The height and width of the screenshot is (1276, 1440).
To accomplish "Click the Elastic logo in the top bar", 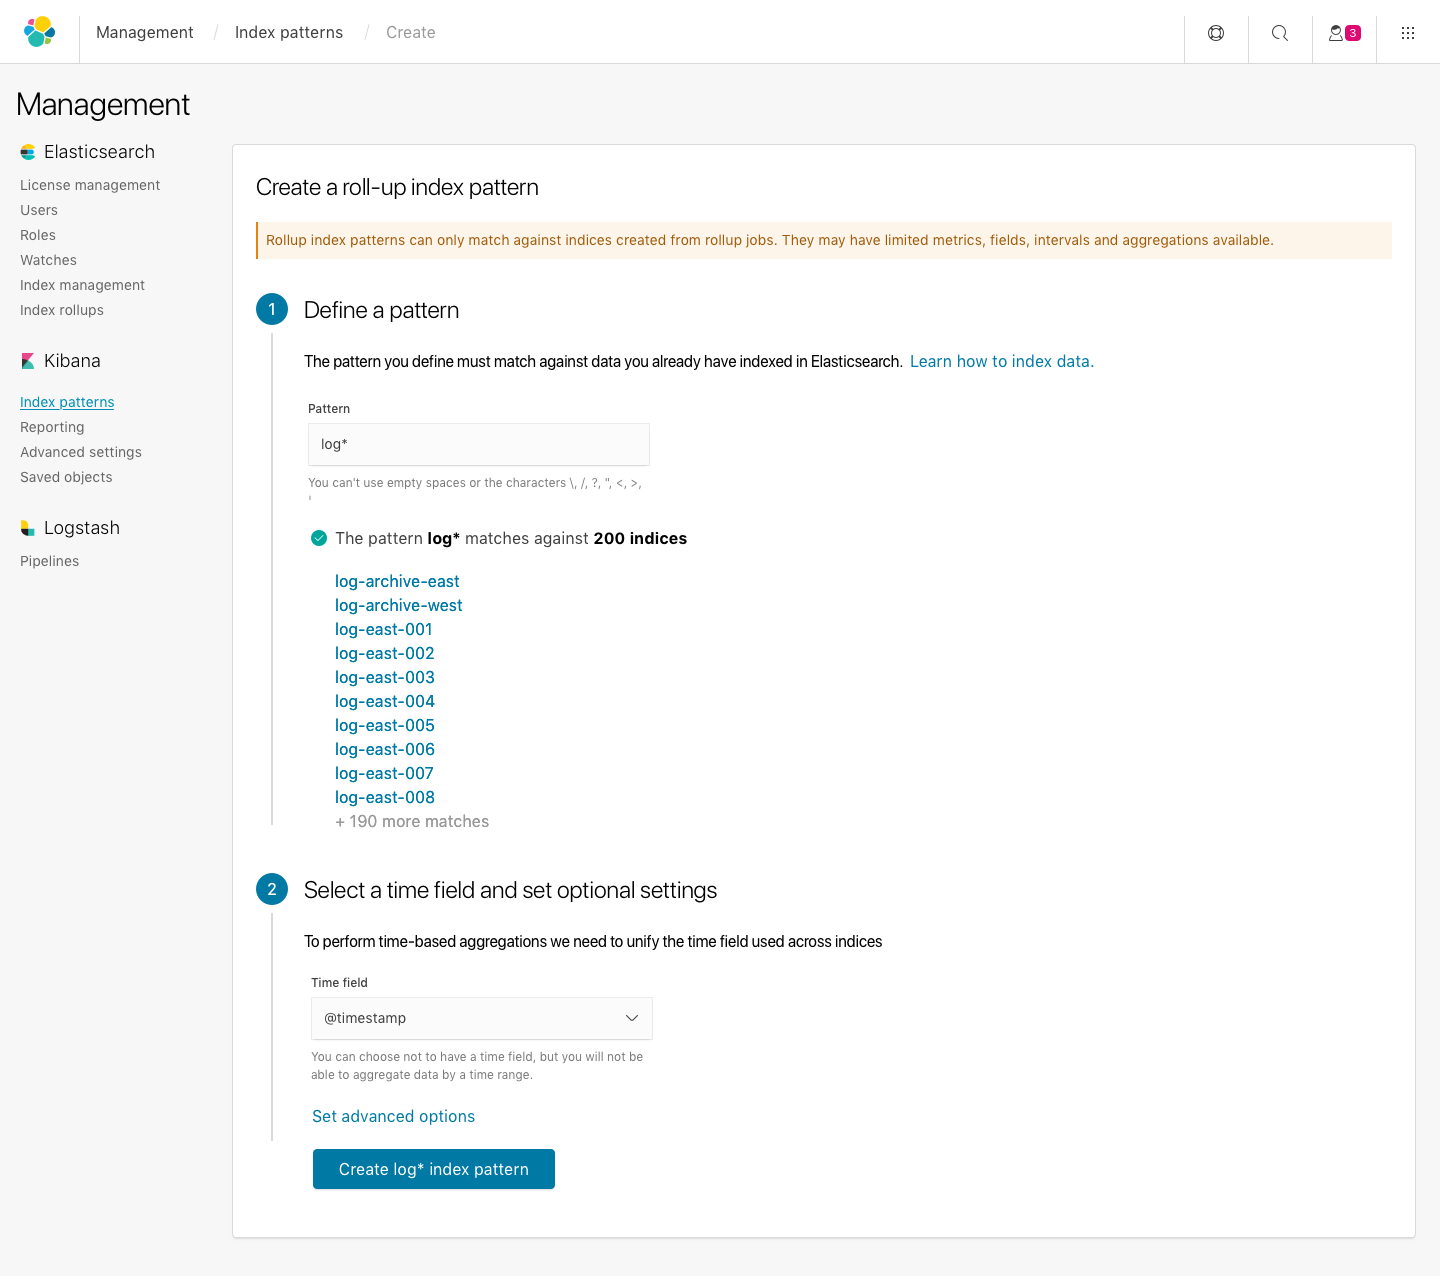I will tap(39, 31).
